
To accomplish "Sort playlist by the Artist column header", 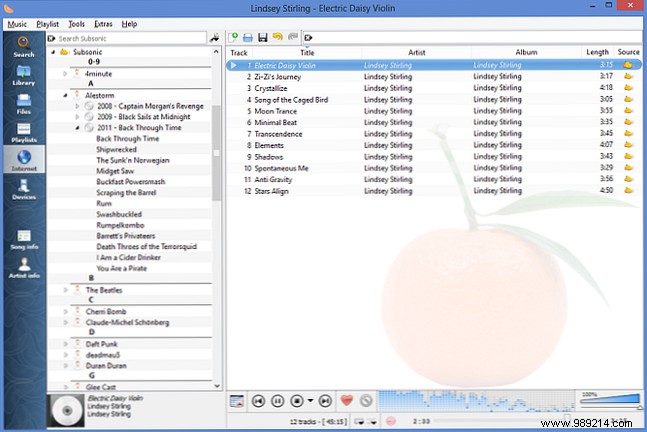I will coord(417,52).
